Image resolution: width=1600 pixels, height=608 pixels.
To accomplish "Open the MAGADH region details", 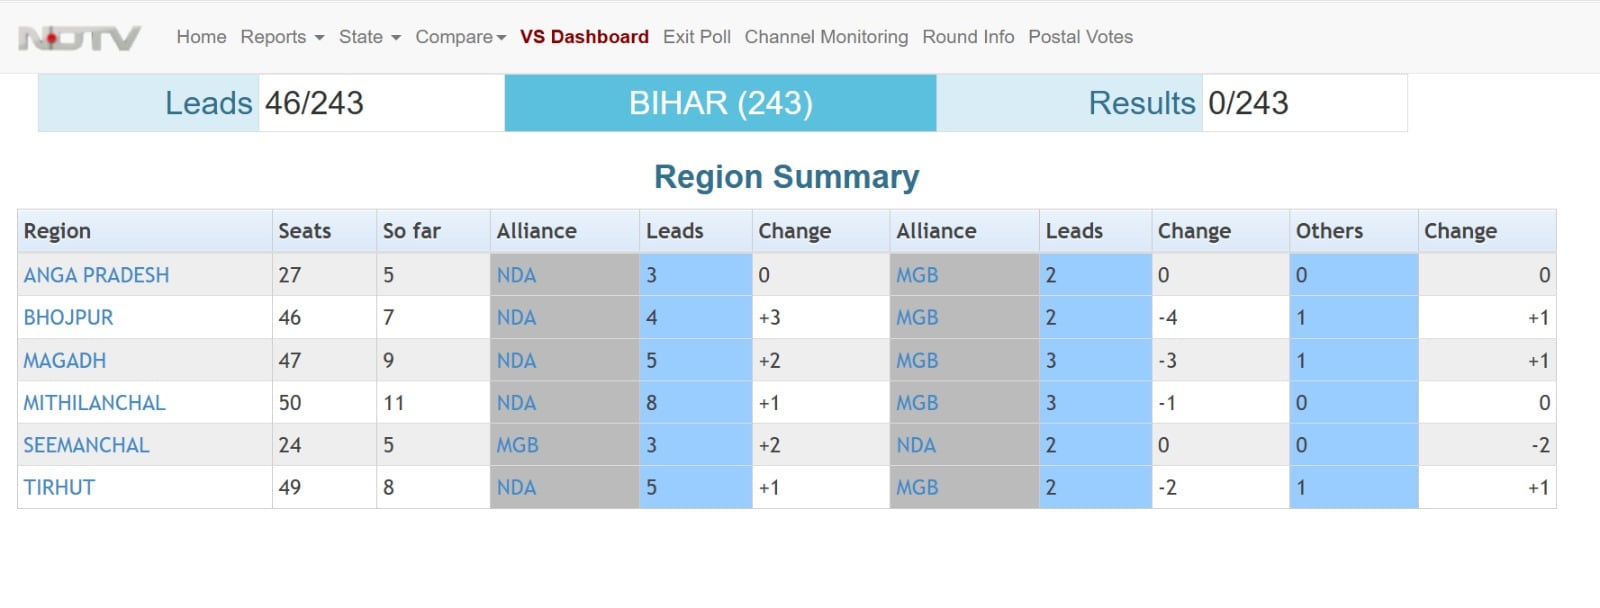I will pyautogui.click(x=64, y=361).
